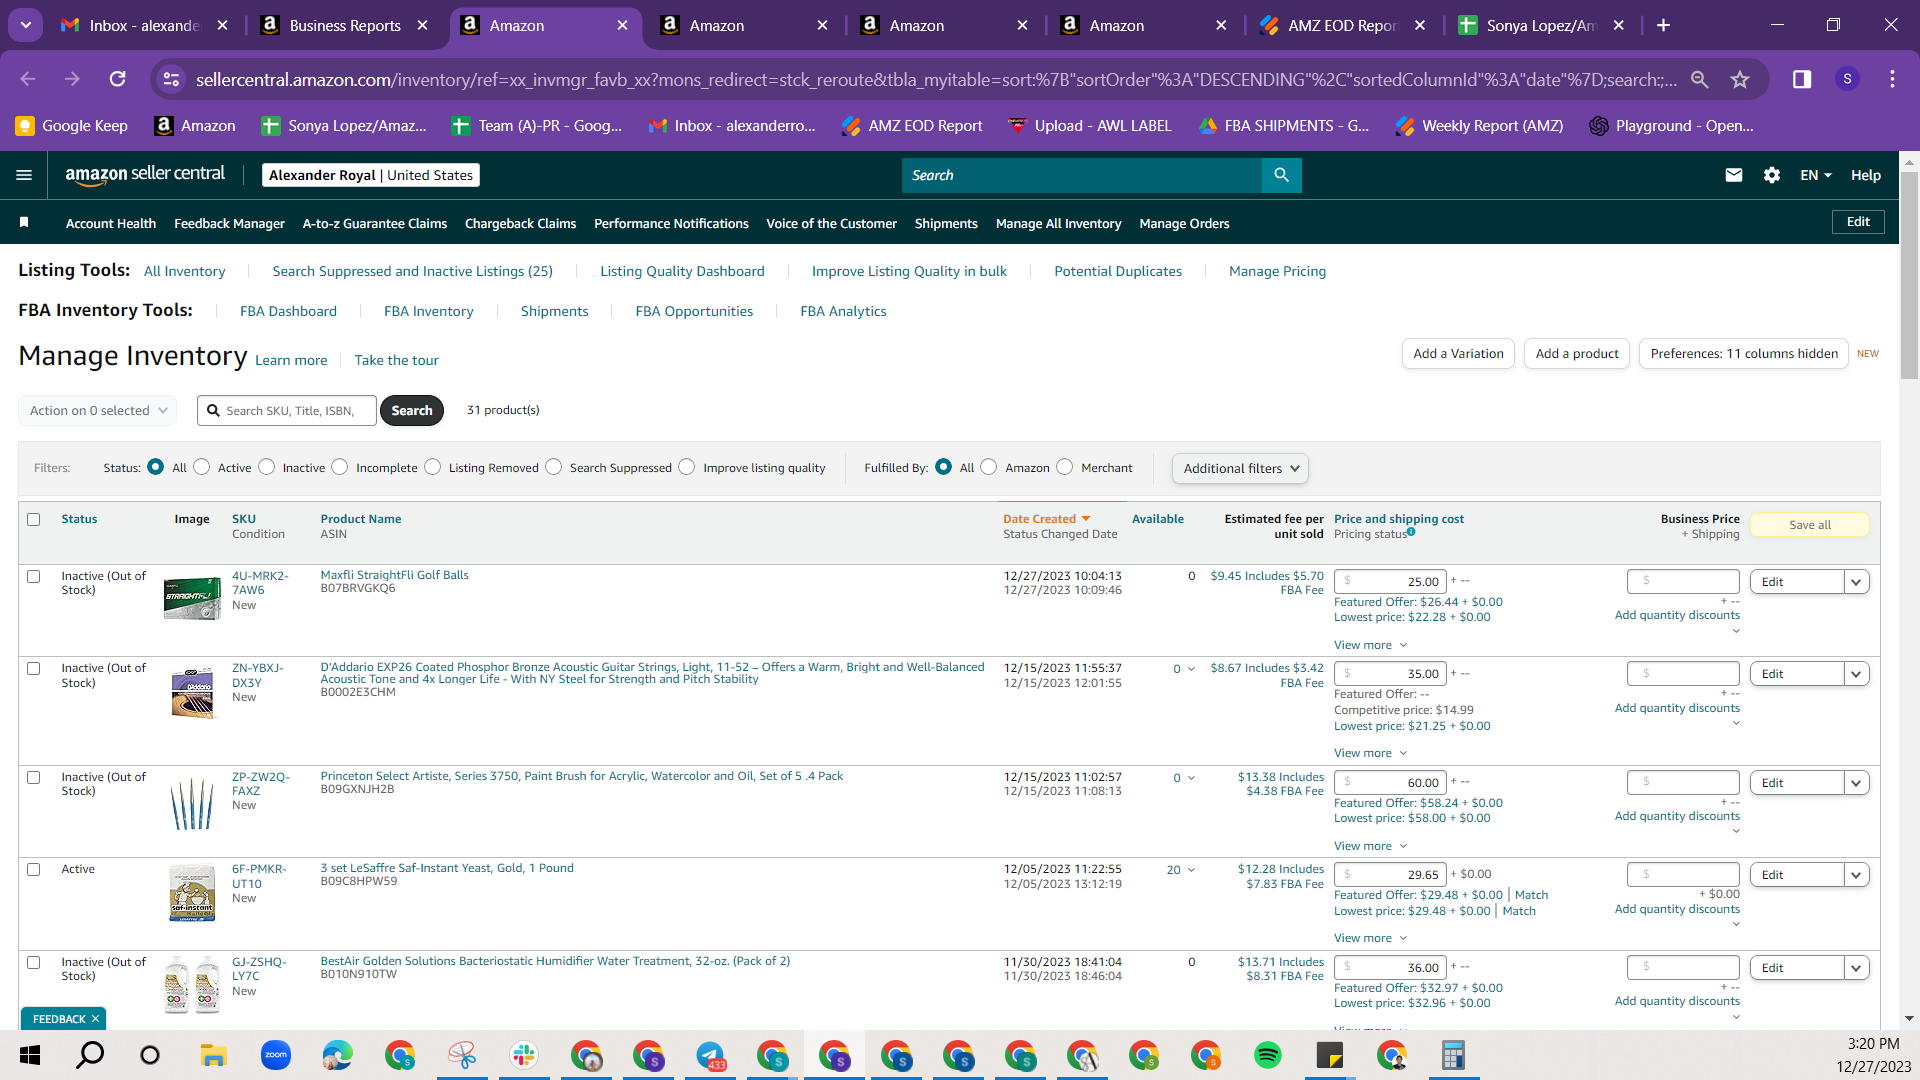Open Google Keep bookmark
The height and width of the screenshot is (1080, 1920).
click(72, 125)
